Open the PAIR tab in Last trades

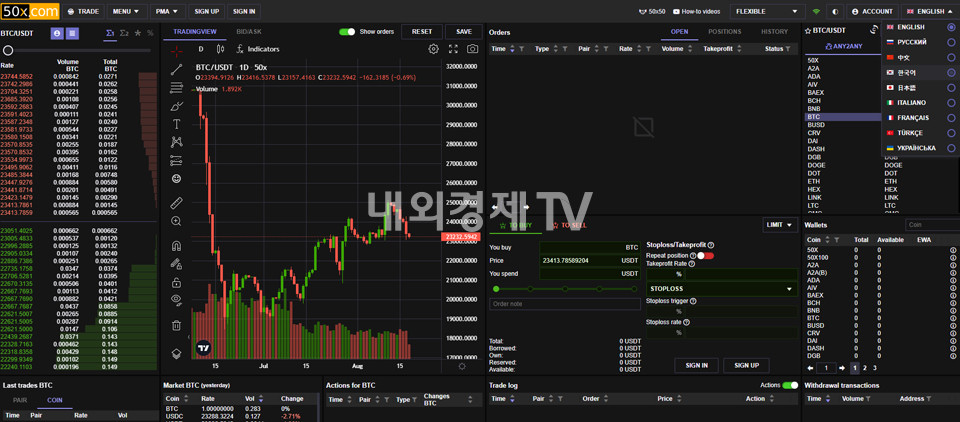point(20,400)
